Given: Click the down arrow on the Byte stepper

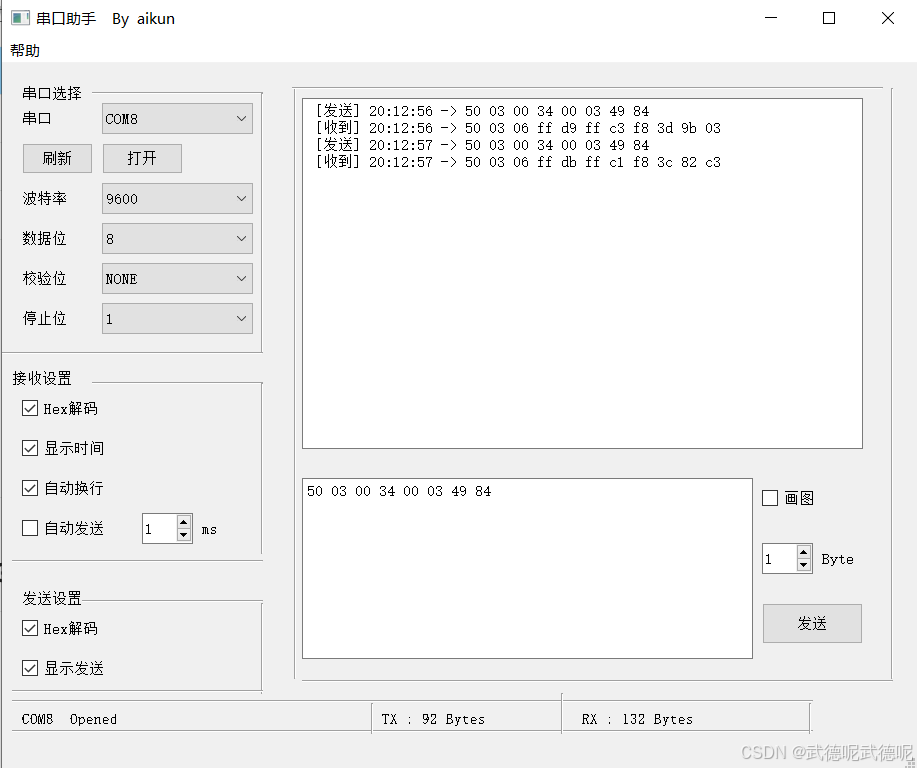Looking at the screenshot, I should 803,564.
